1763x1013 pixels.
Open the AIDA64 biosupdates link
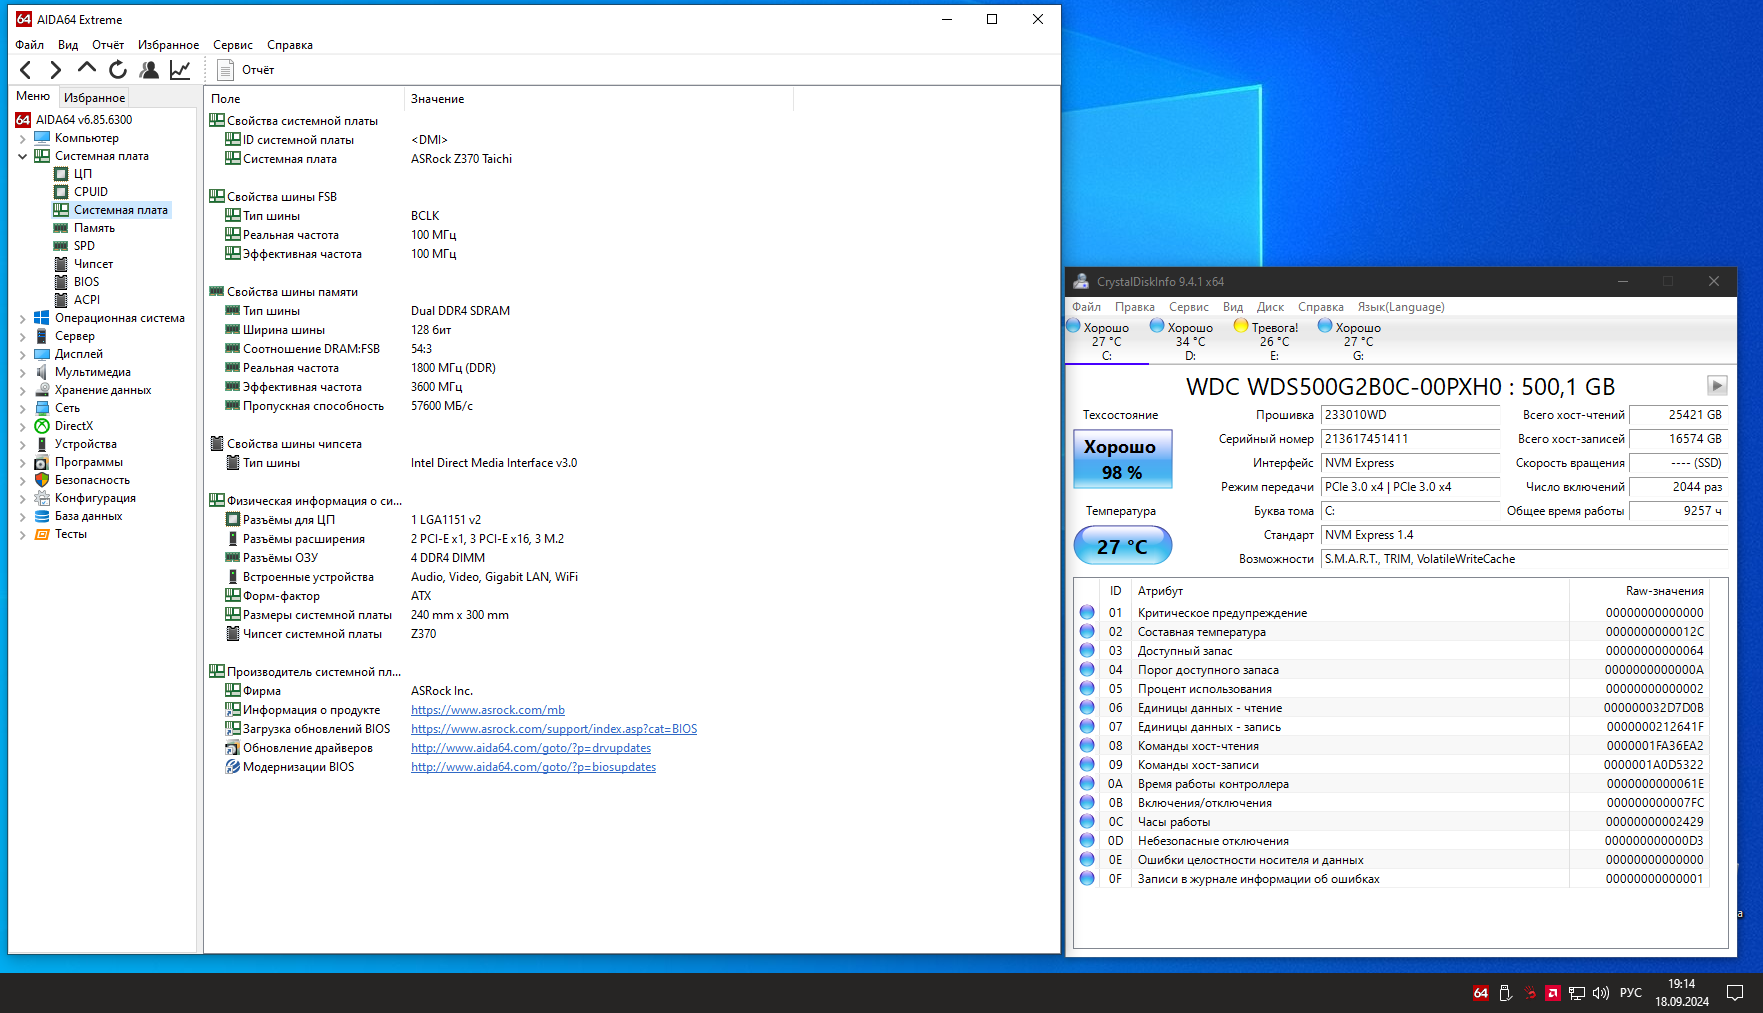[533, 767]
